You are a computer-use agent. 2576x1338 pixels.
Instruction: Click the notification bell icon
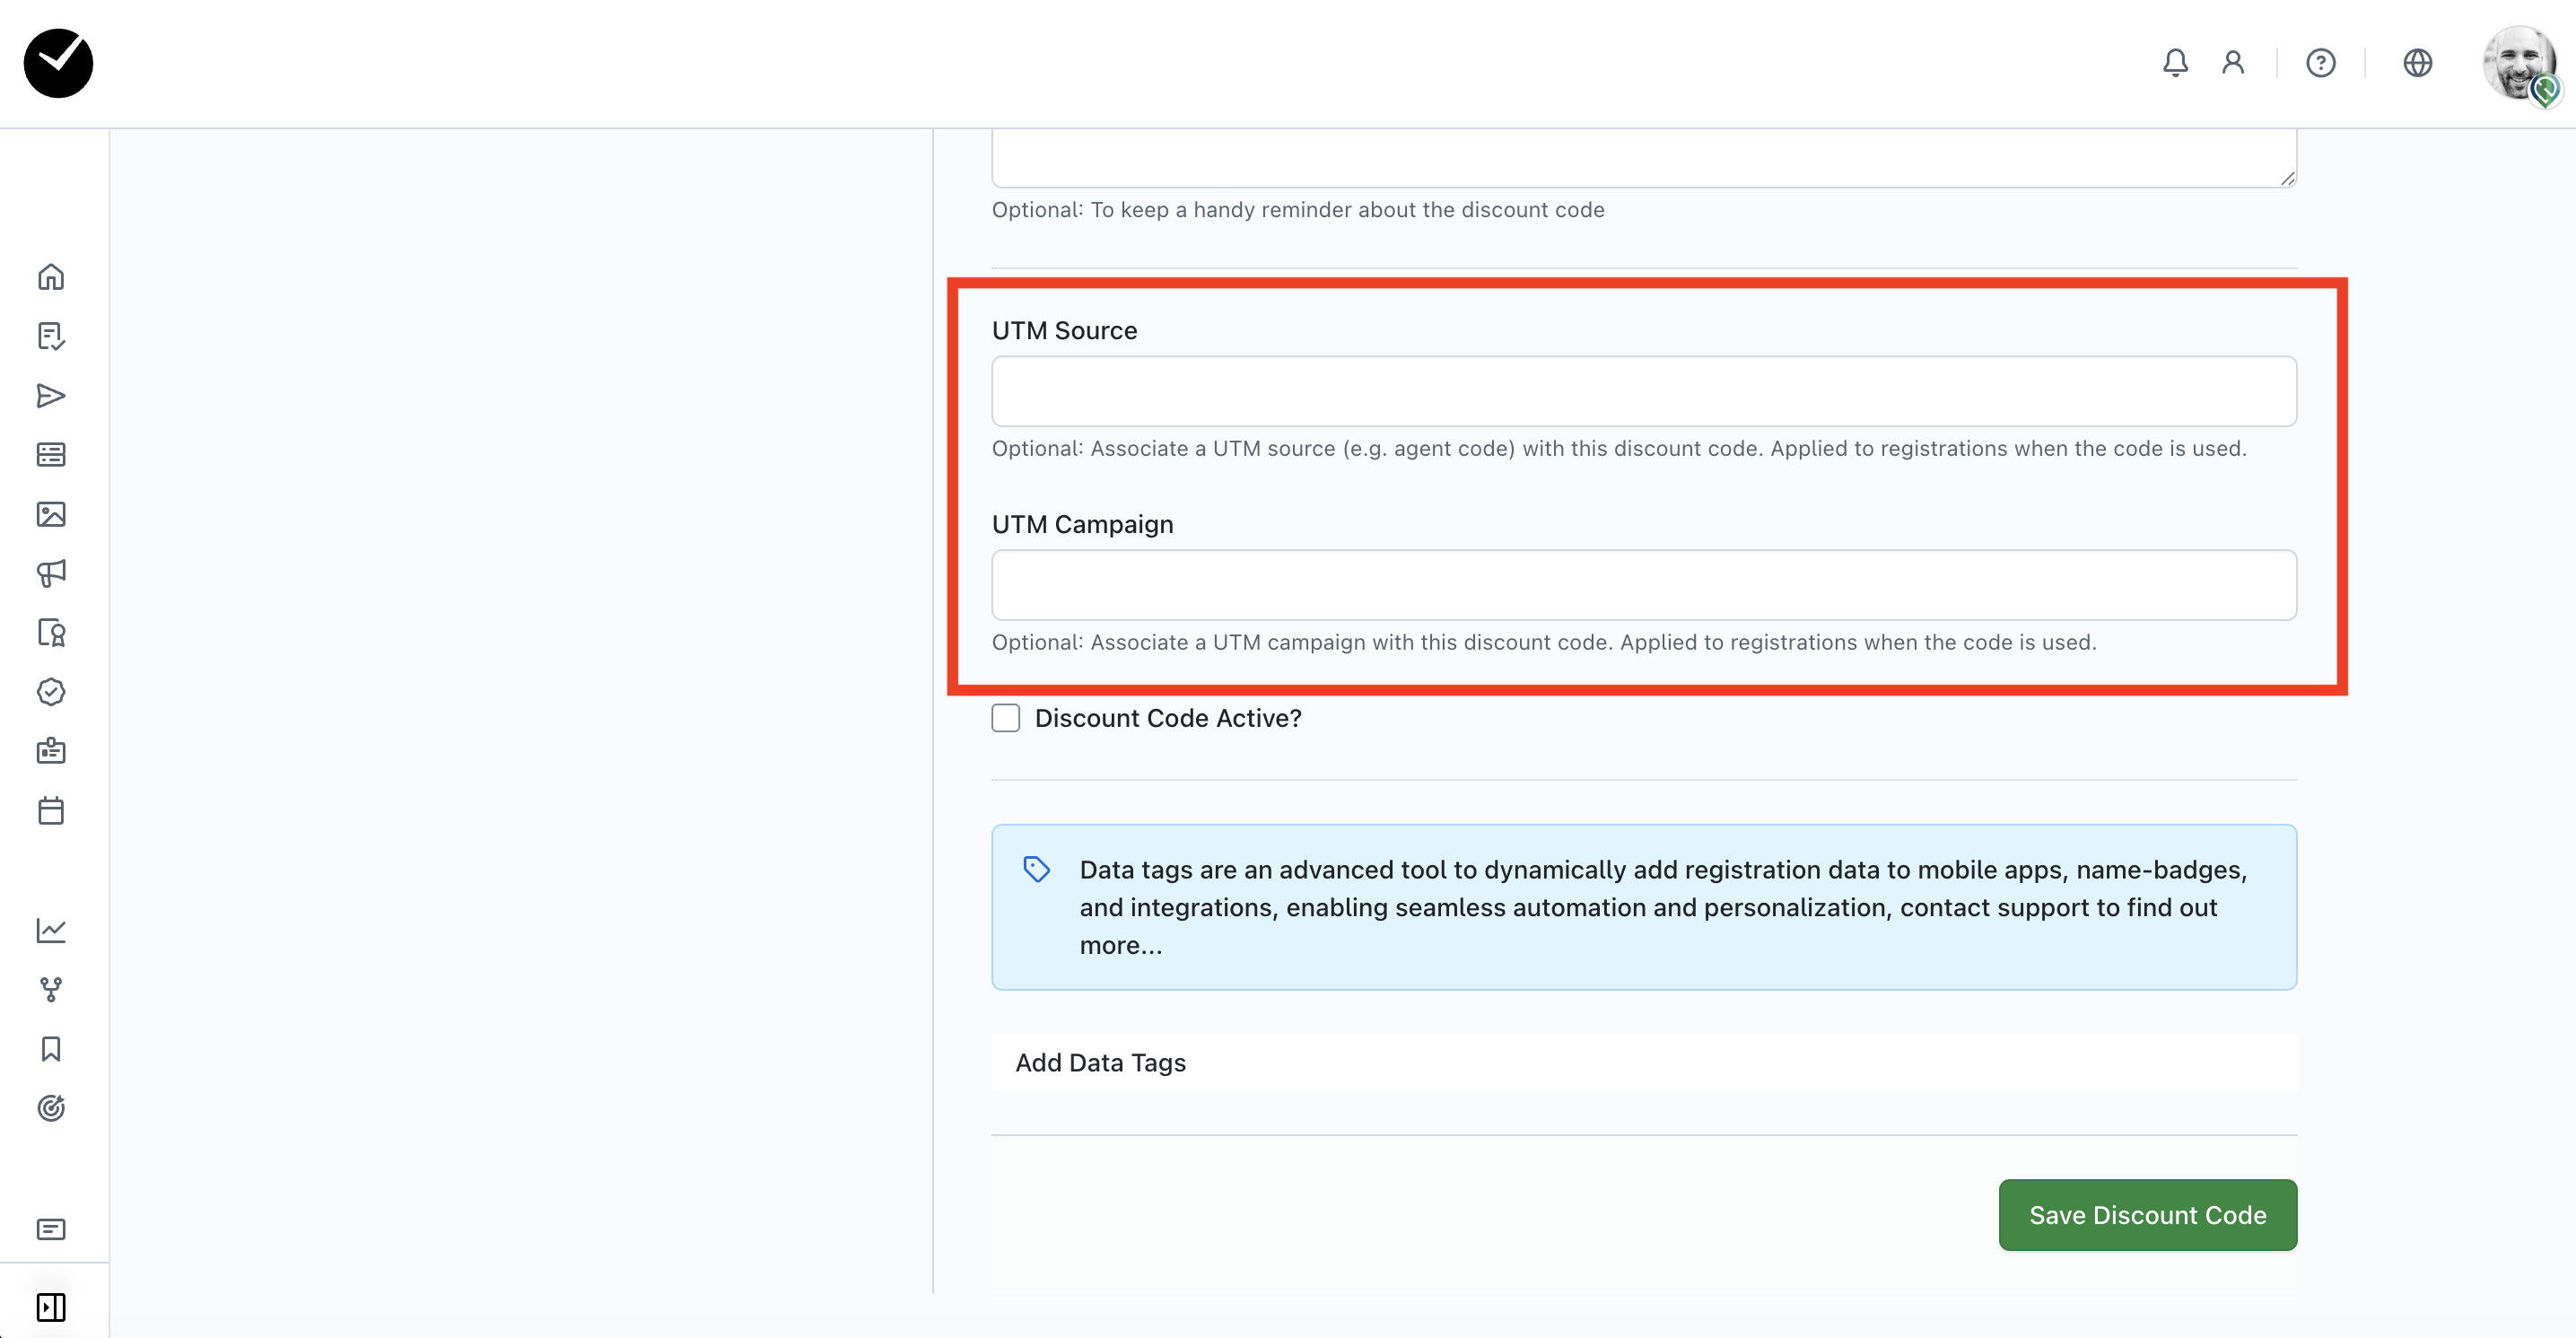coord(2175,63)
